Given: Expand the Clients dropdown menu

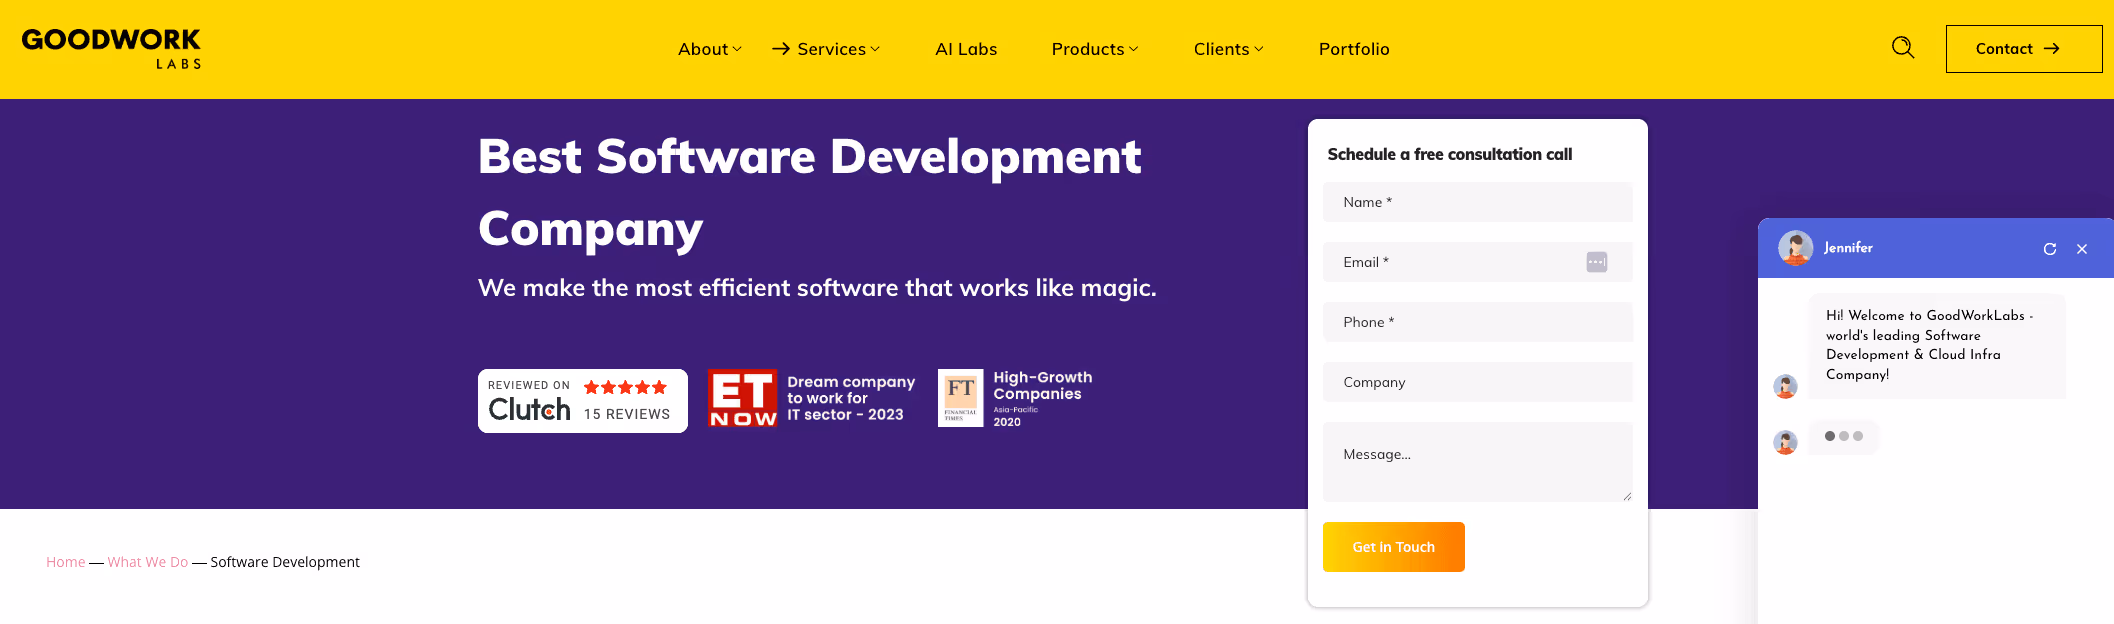Looking at the screenshot, I should (x=1229, y=49).
